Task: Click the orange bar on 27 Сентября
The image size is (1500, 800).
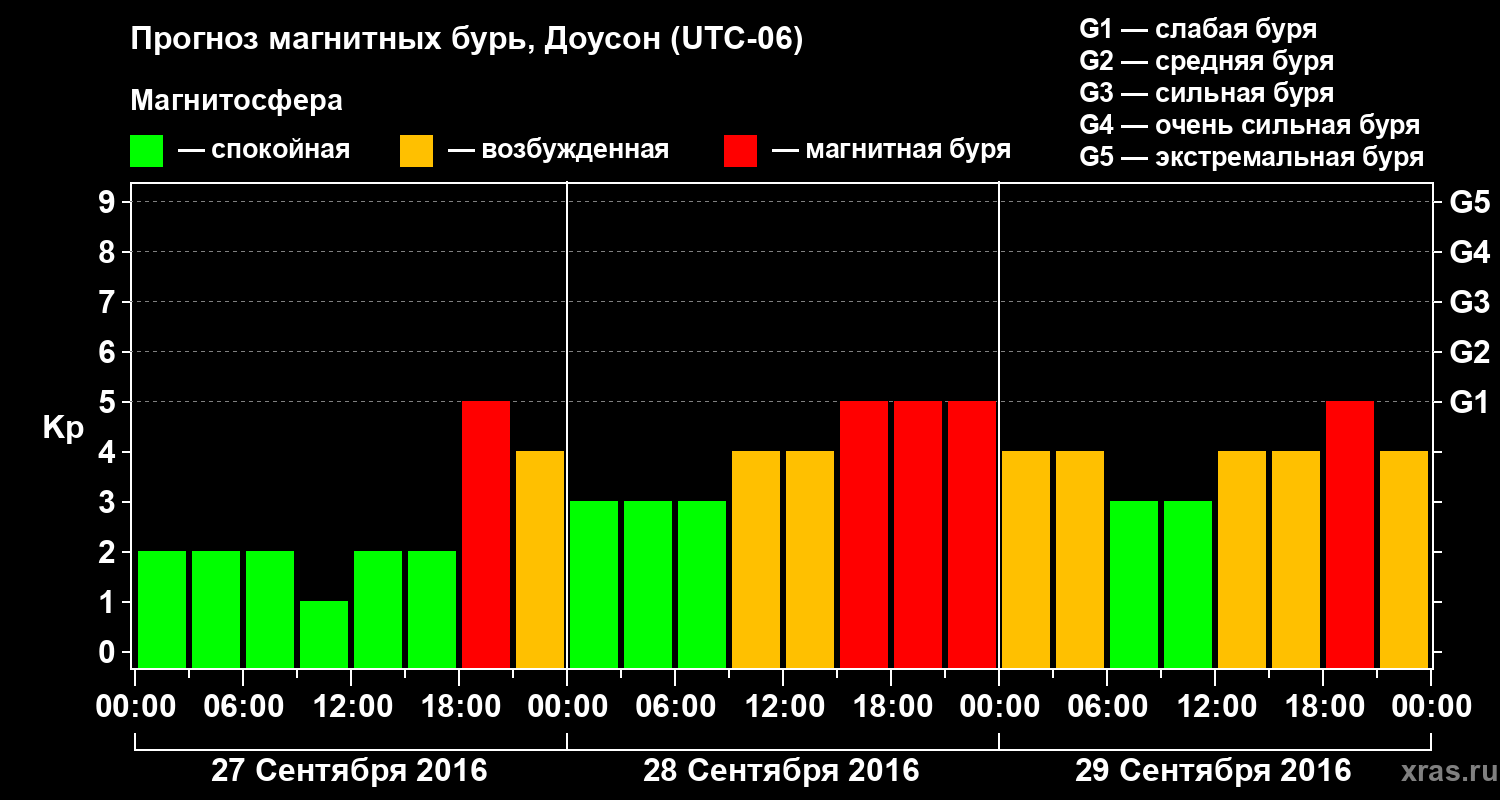Action: tap(540, 559)
